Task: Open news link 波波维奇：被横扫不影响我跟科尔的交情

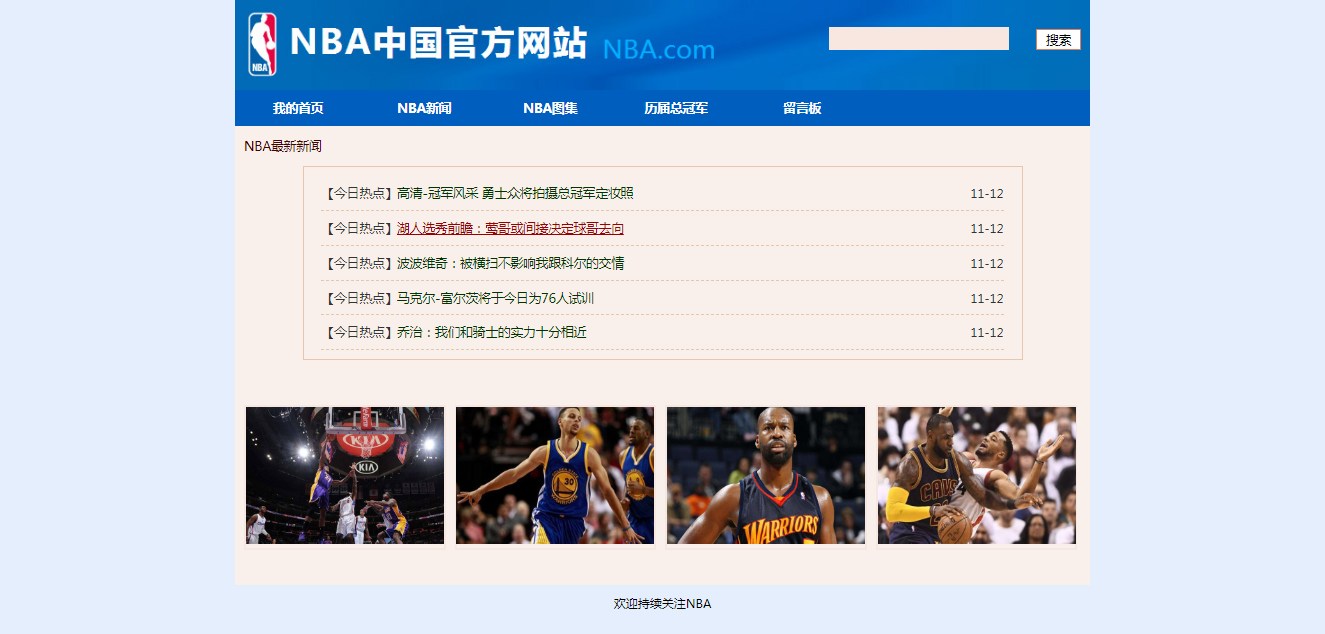Action: (x=510, y=264)
